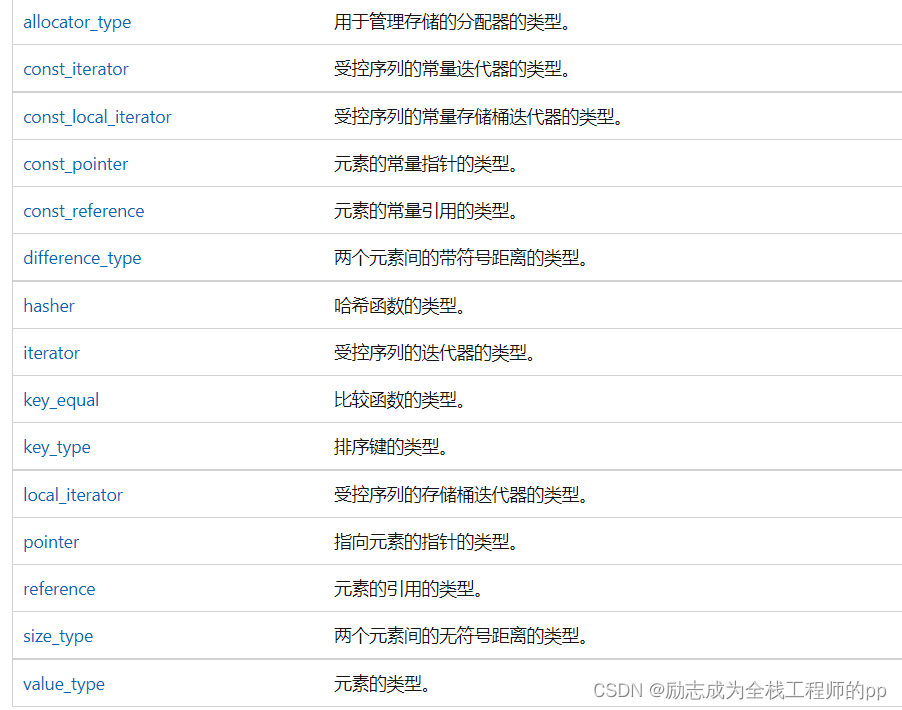Select text '用于管理存储的分配器的类型。'
The height and width of the screenshot is (710, 902).
tap(452, 22)
